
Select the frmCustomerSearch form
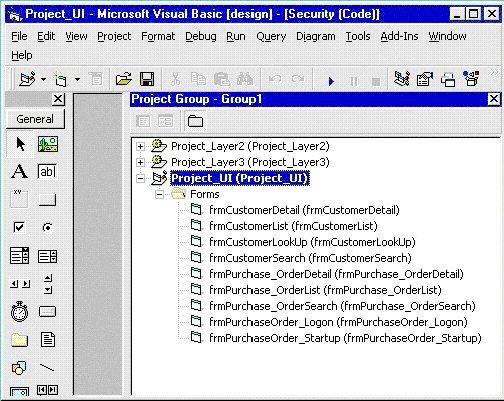310,258
